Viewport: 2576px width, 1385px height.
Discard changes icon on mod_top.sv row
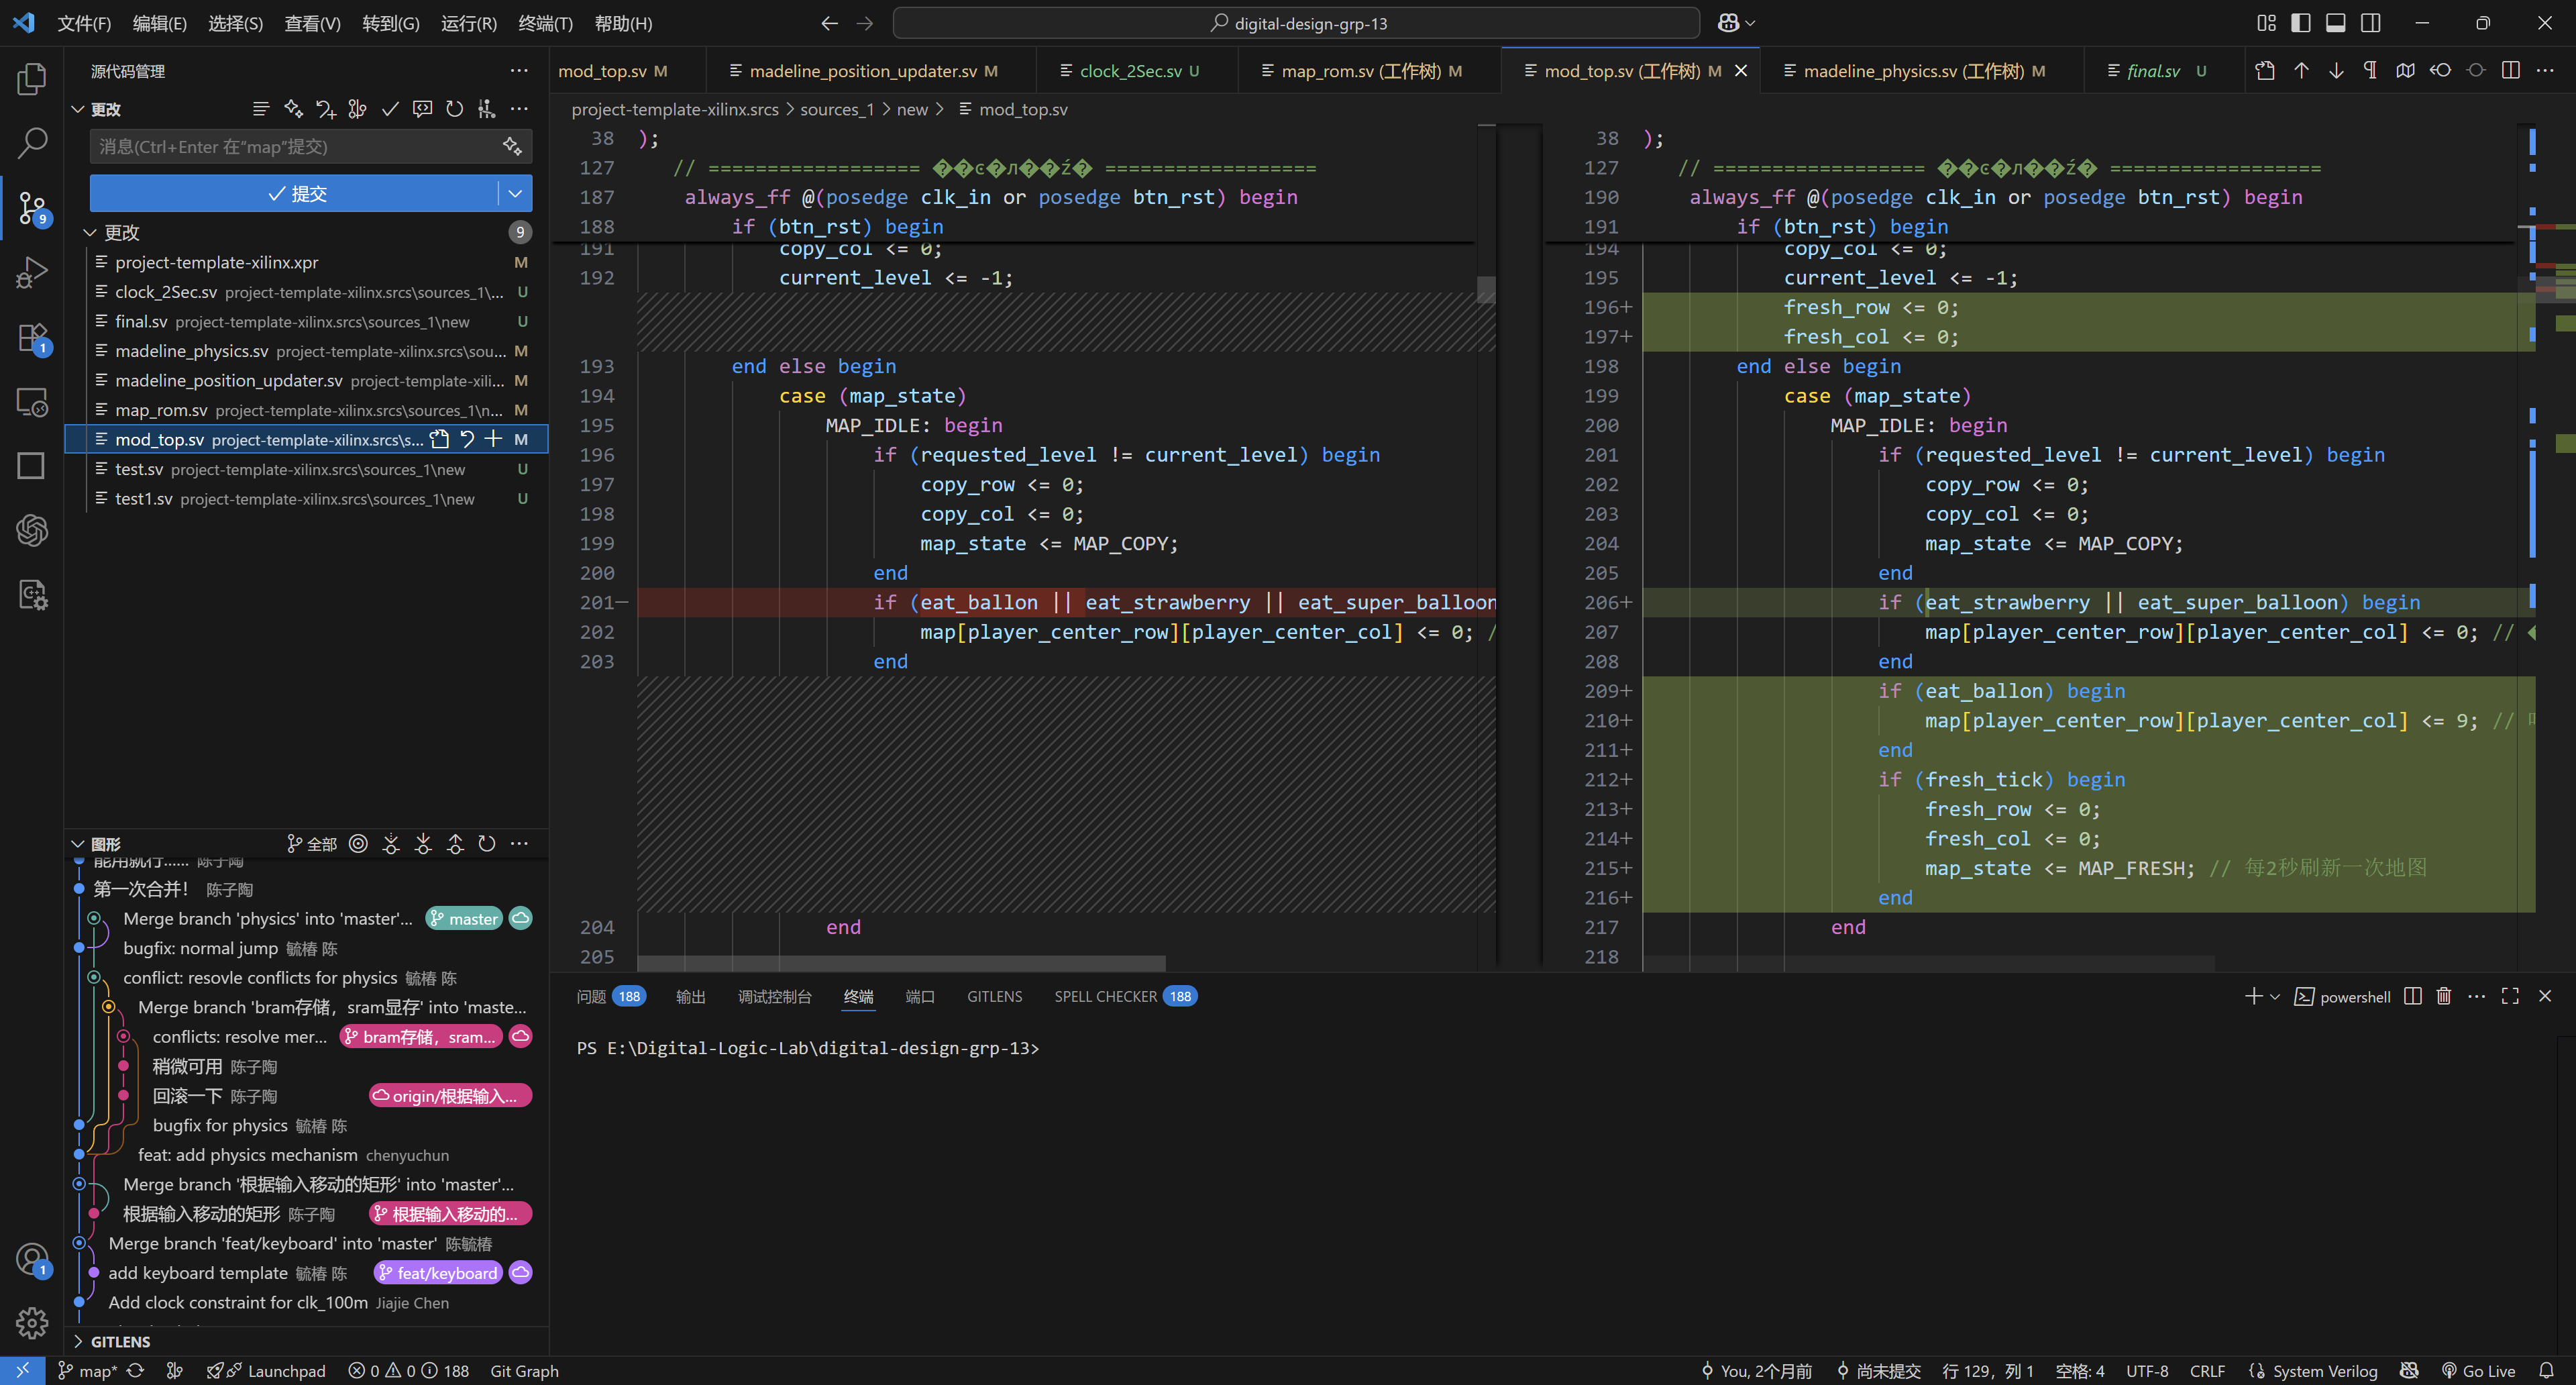467,439
